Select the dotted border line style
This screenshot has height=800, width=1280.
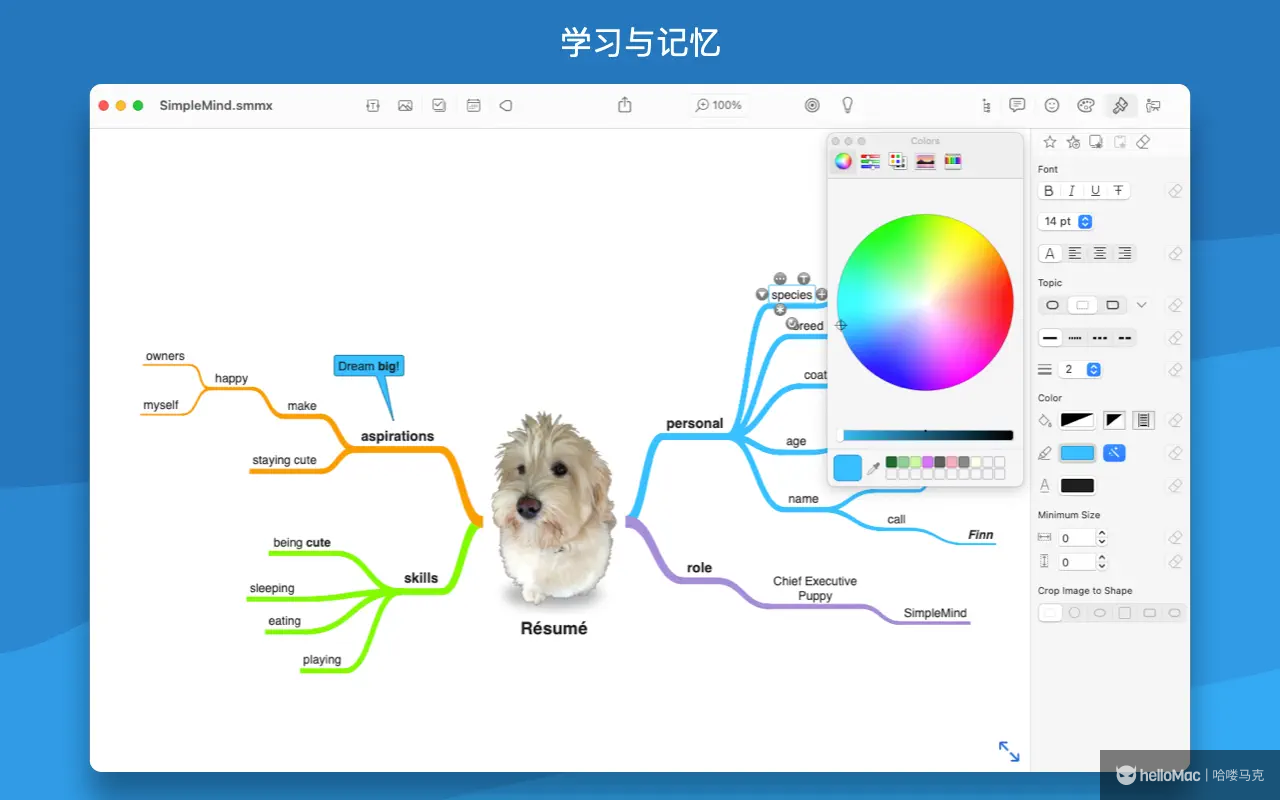click(1075, 338)
